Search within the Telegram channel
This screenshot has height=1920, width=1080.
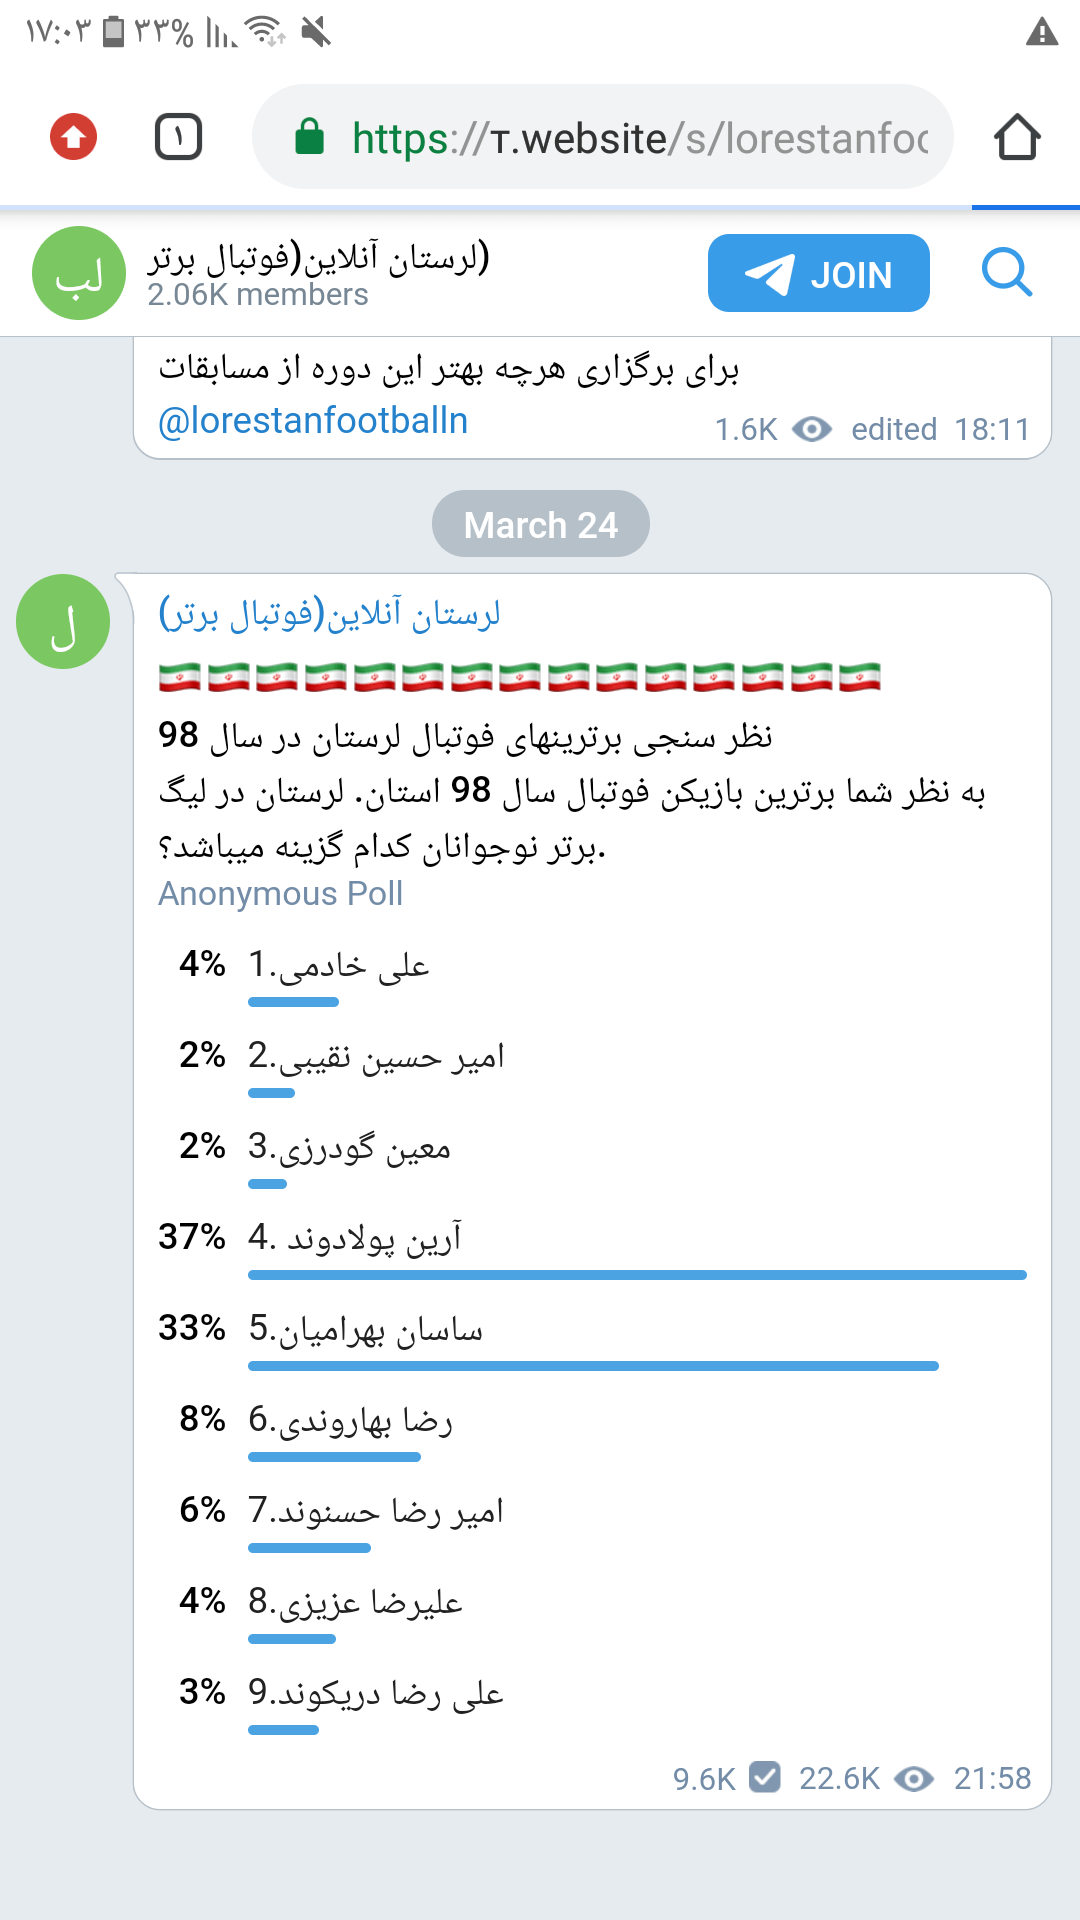(1006, 273)
